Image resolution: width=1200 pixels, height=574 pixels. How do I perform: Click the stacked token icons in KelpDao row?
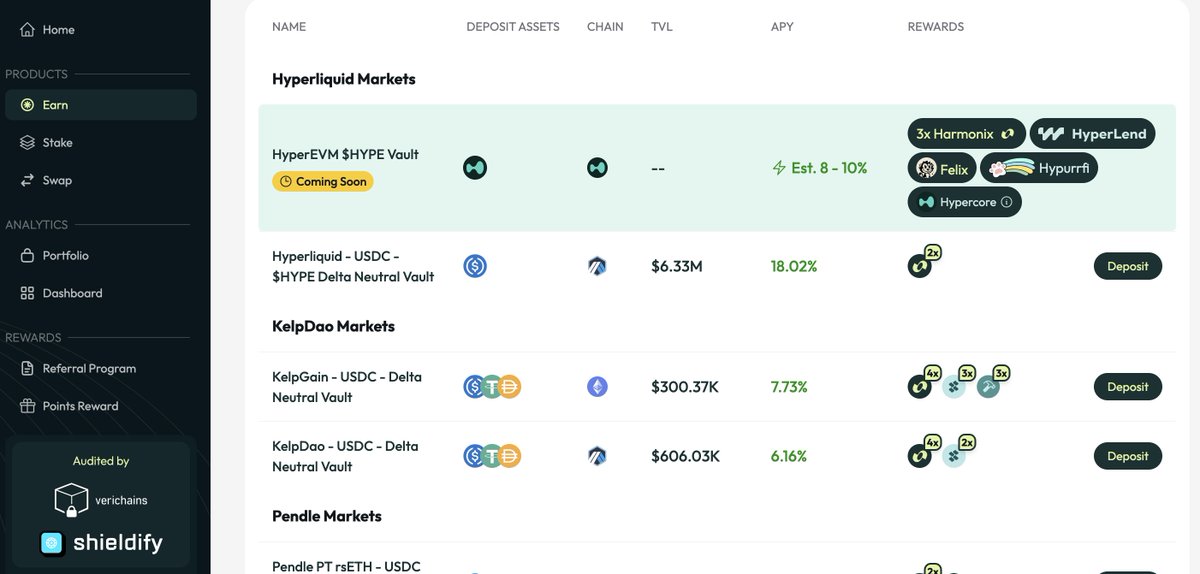click(493, 456)
